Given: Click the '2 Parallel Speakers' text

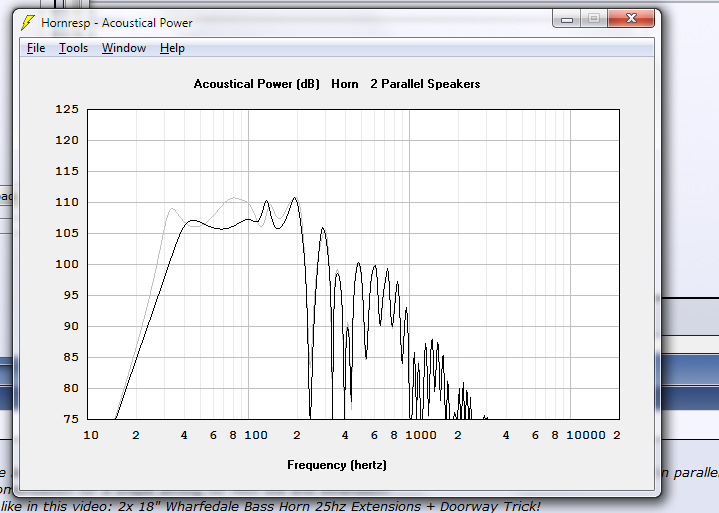Looking at the screenshot, I should click(x=425, y=84).
